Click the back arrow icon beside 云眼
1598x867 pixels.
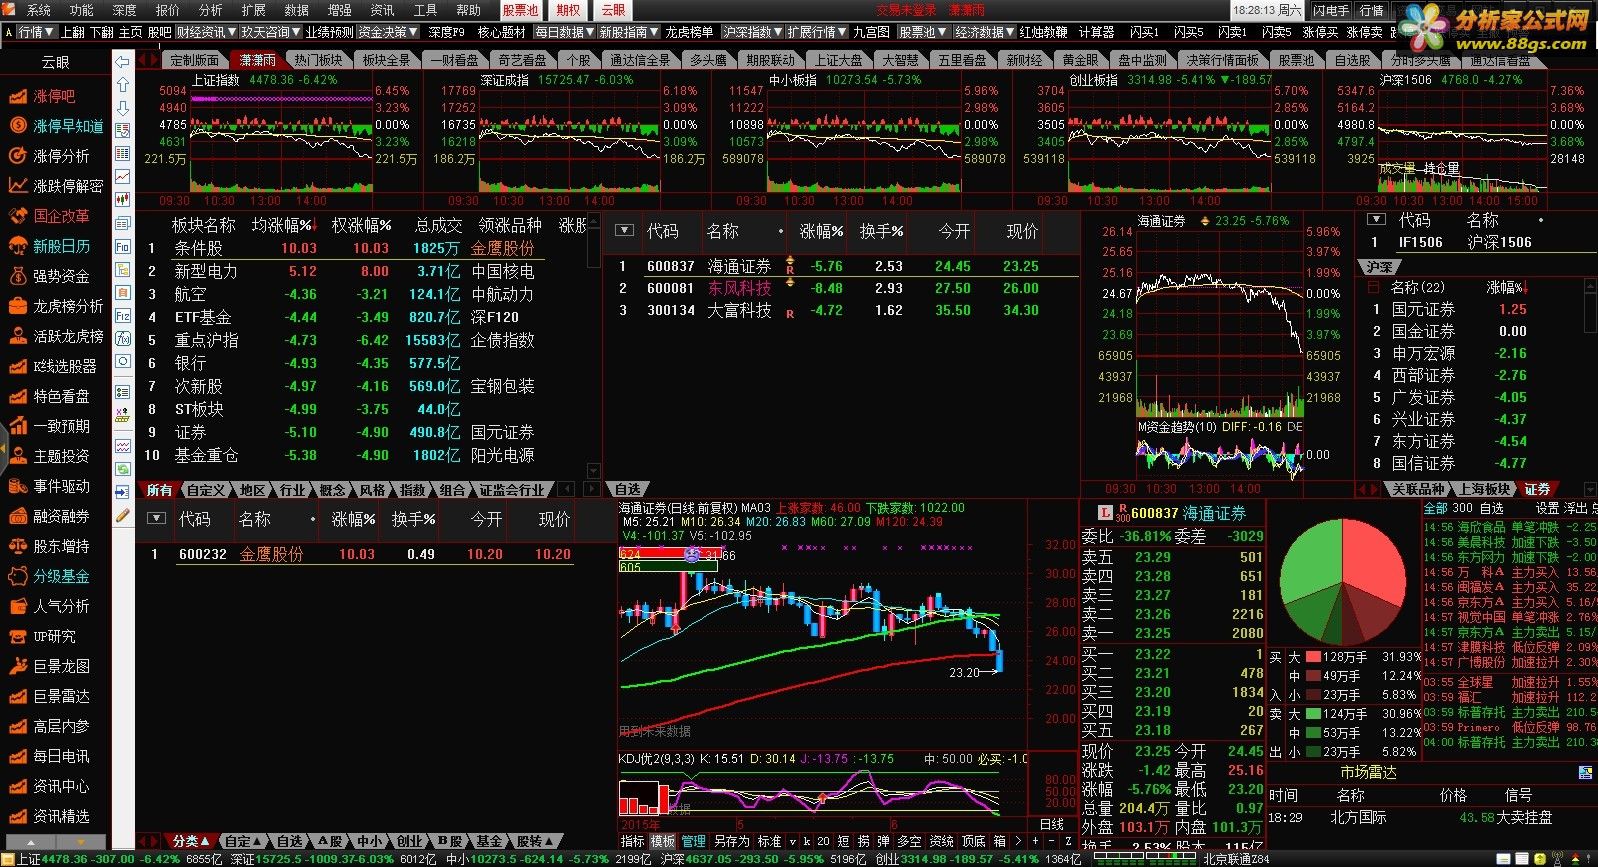[x=123, y=62]
